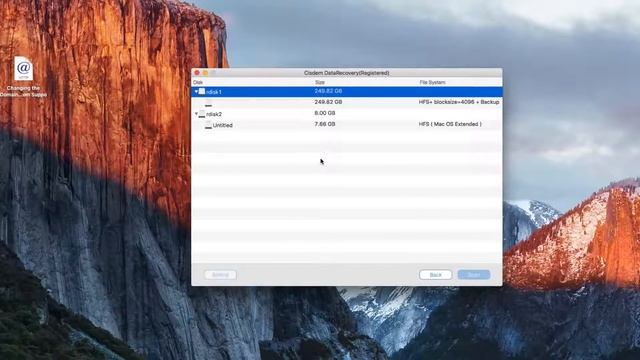This screenshot has width=640, height=360.
Task: Click the HFS ( Mac OS Extended ) text
Action: point(450,124)
